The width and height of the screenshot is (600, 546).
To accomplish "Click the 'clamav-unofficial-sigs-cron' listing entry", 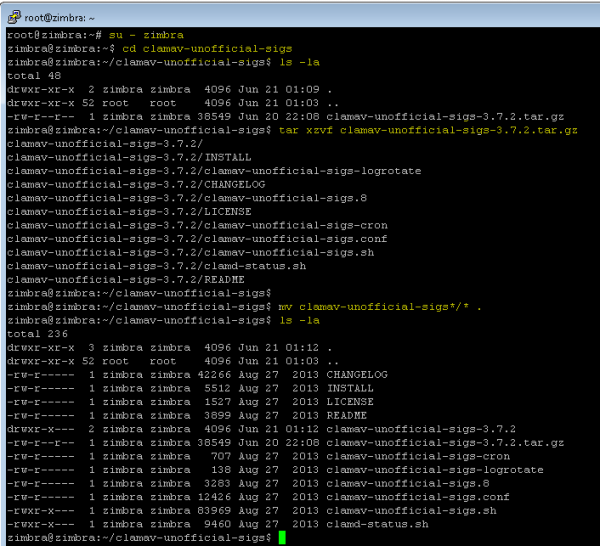I will pyautogui.click(x=418, y=456).
